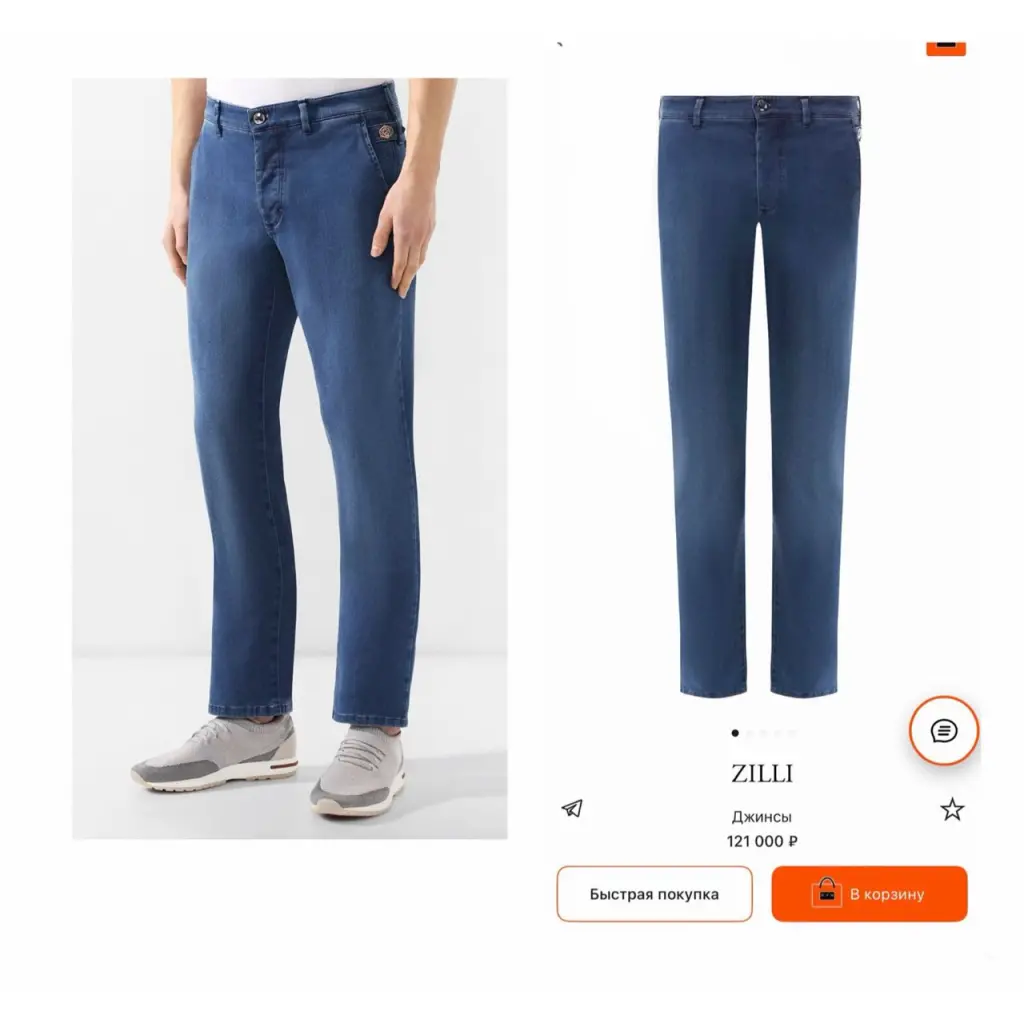Jump to the last carousel dot
Image resolution: width=1024 pixels, height=1024 pixels.
792,733
